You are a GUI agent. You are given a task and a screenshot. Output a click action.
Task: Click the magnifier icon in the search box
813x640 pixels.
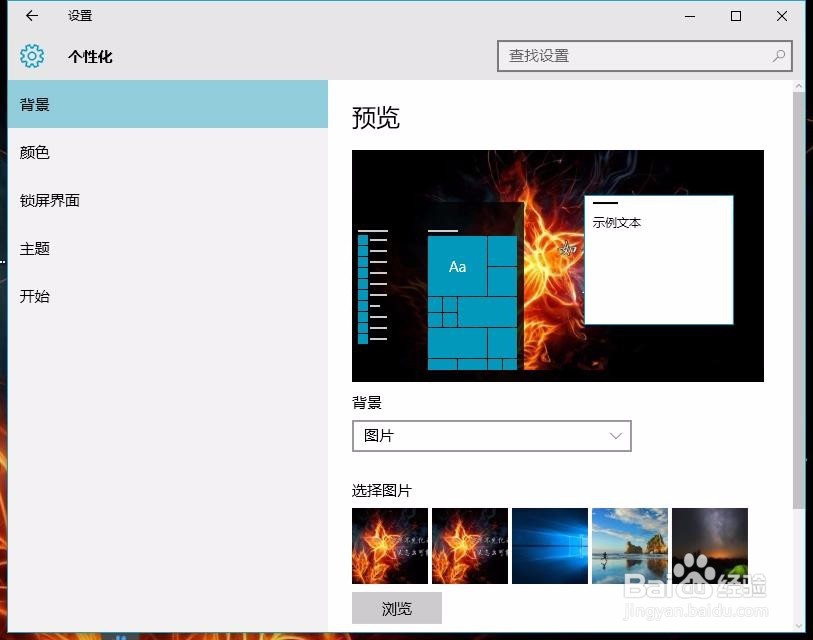coord(778,57)
